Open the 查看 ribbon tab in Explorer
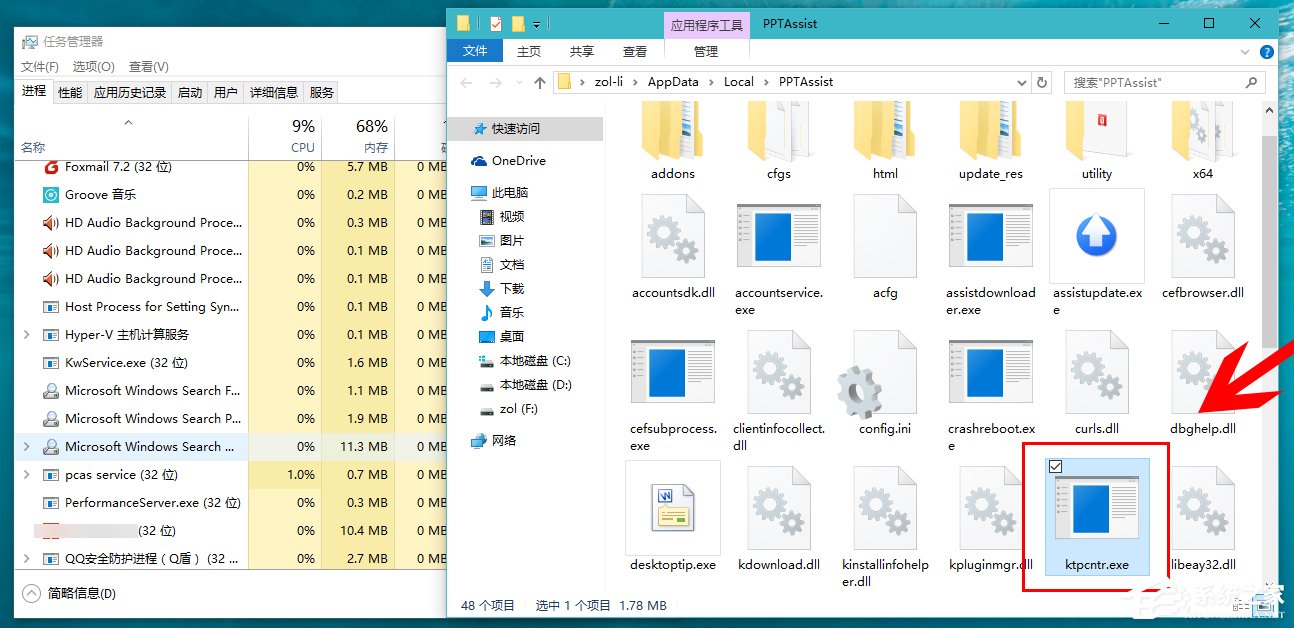1294x628 pixels. (636, 51)
